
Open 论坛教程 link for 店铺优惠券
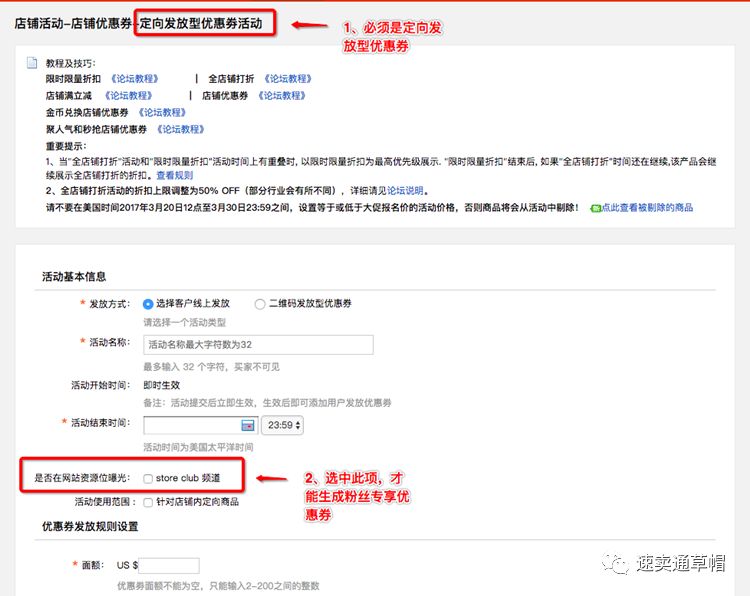[282, 96]
